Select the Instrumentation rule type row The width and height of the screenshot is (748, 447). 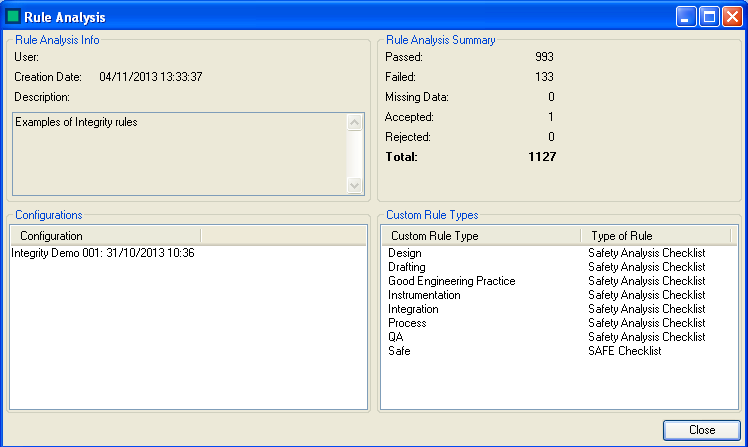point(425,296)
